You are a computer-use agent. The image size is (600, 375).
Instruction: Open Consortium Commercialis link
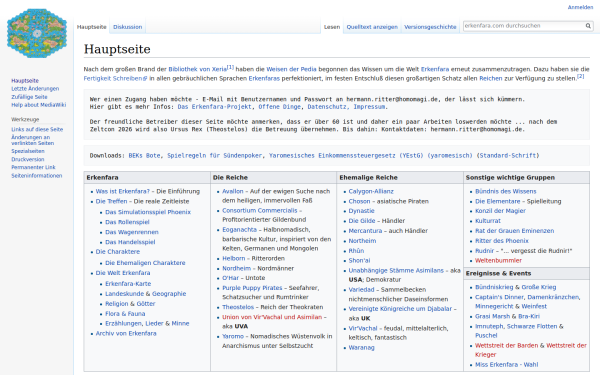pos(259,210)
